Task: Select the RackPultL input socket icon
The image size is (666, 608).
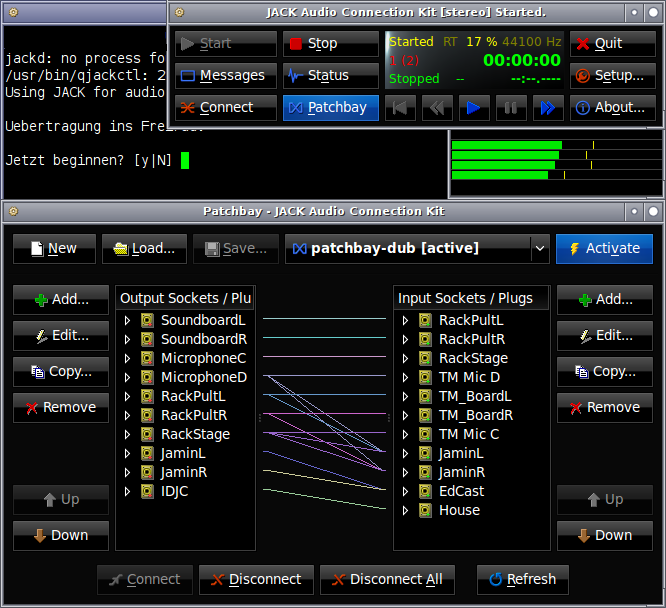Action: click(x=425, y=320)
